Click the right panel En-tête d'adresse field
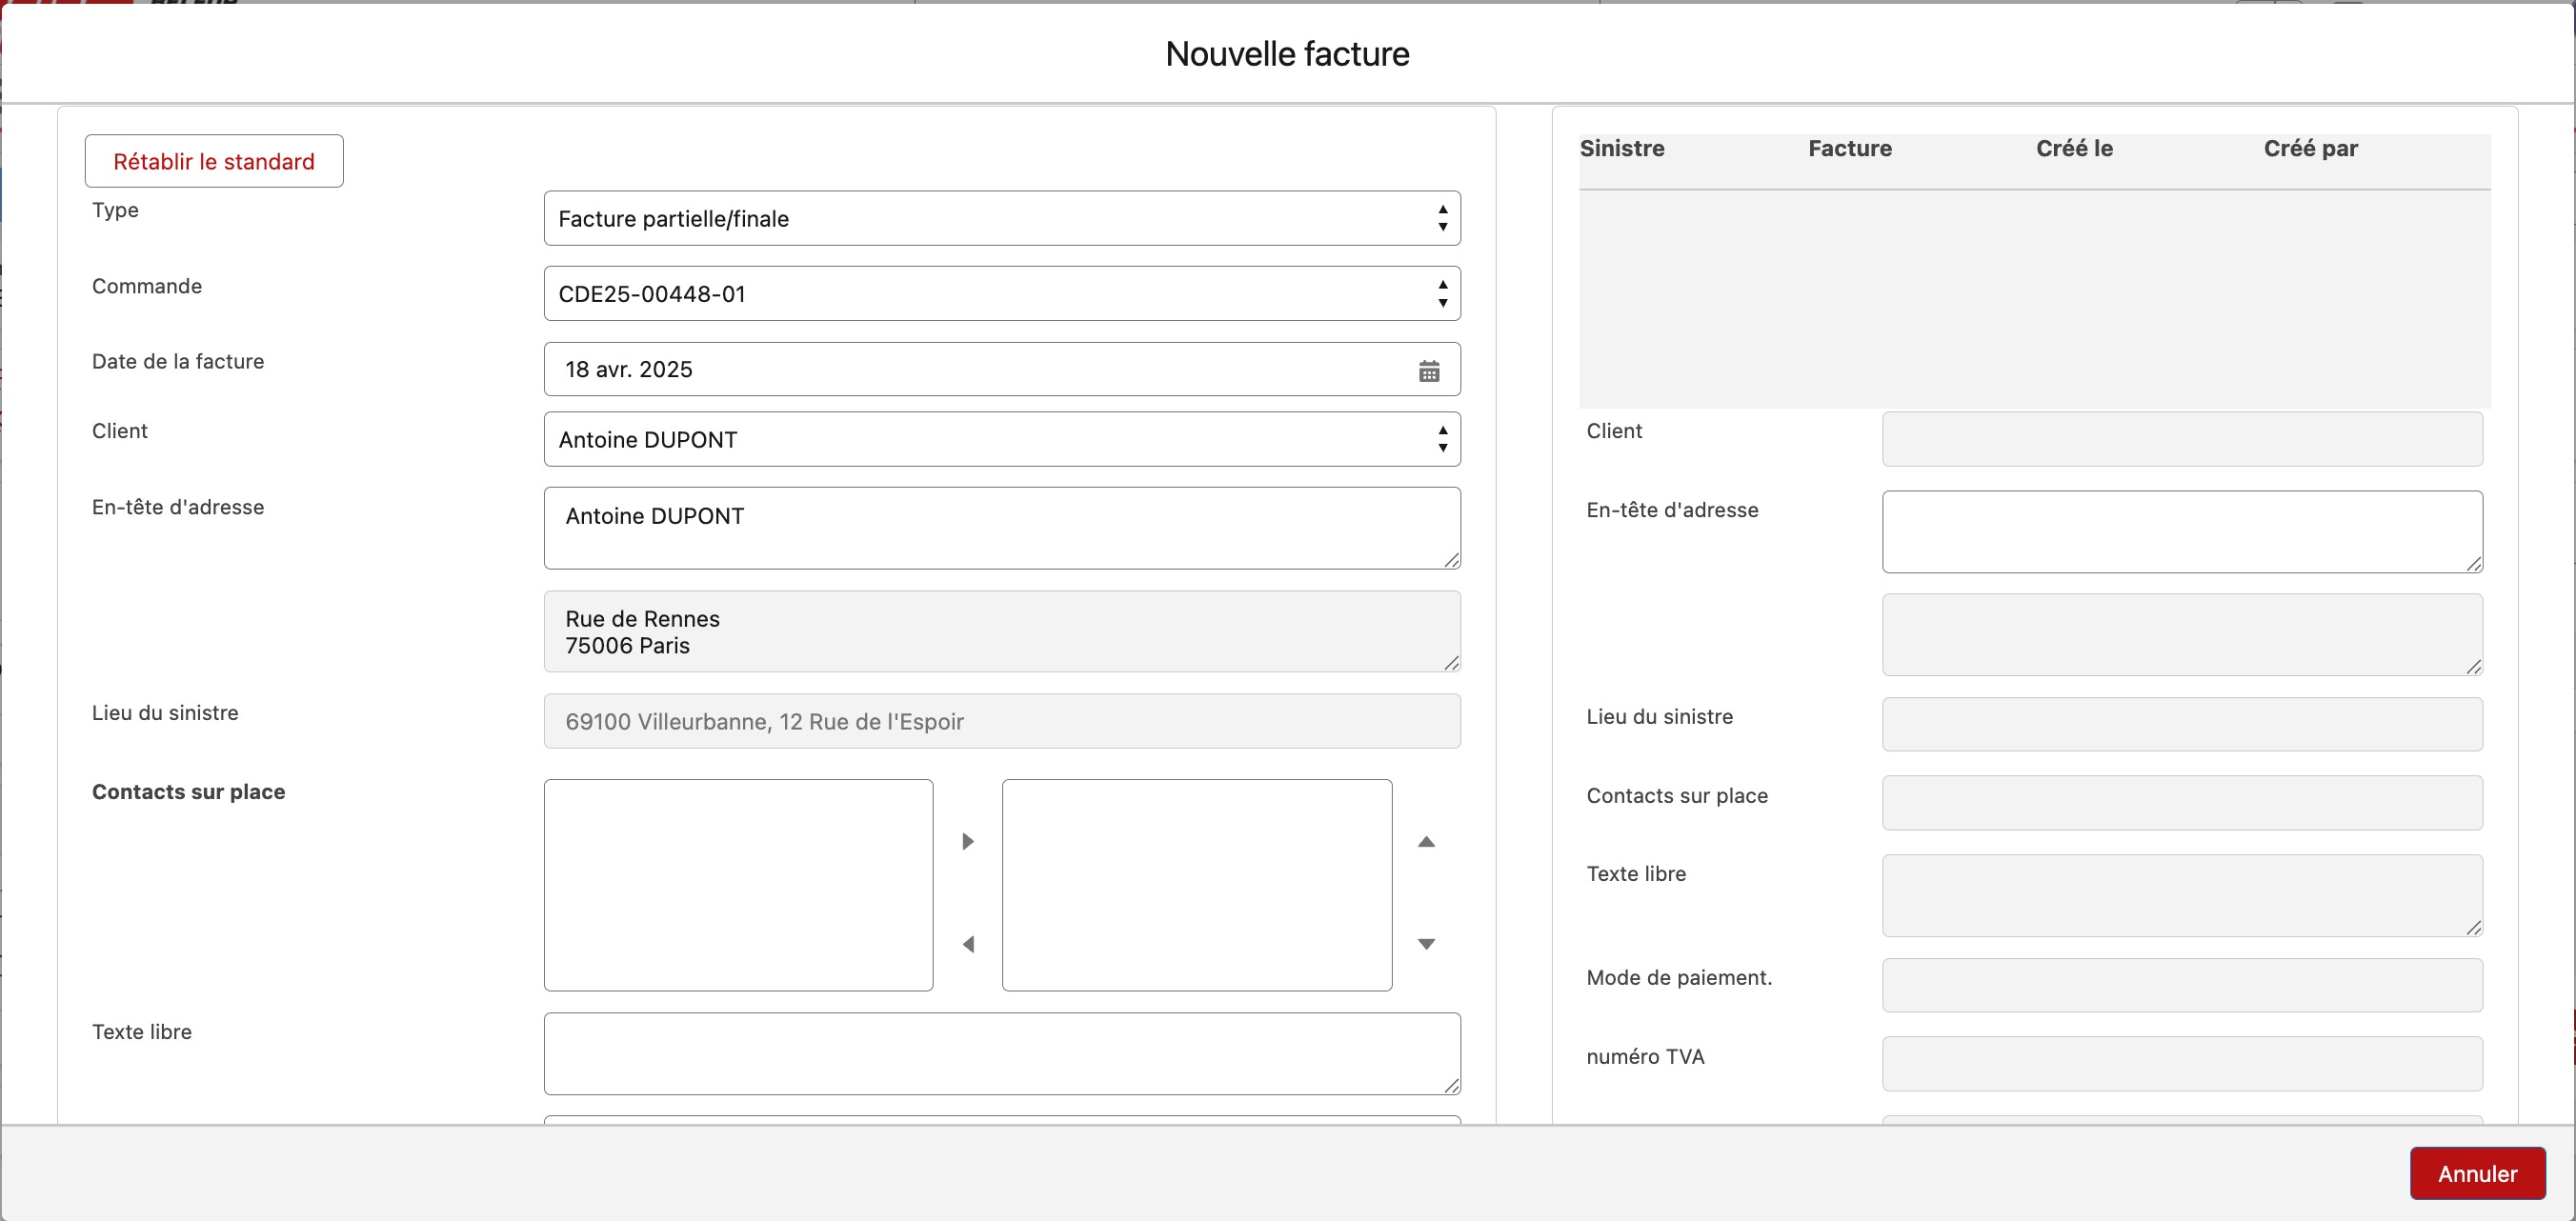The height and width of the screenshot is (1221, 2576). click(x=2182, y=532)
